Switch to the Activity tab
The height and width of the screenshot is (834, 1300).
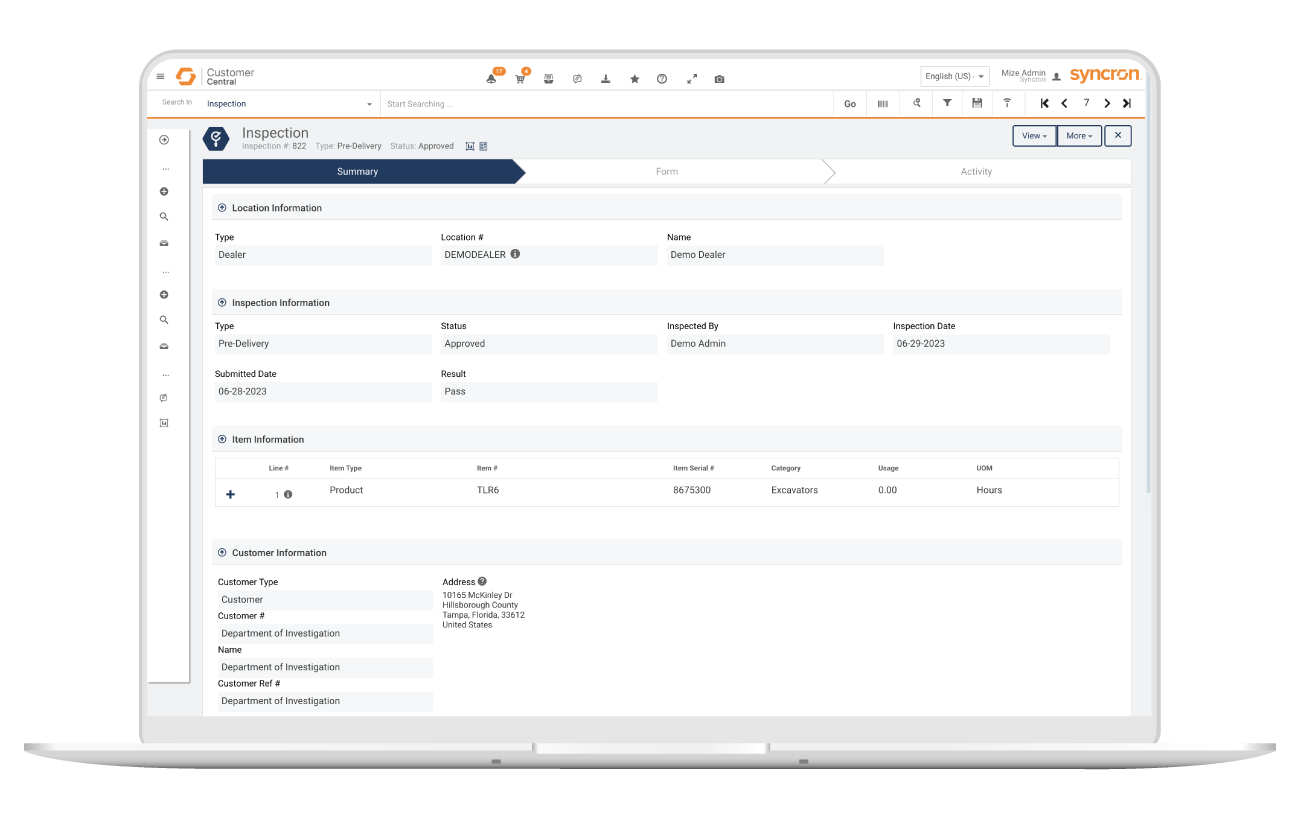point(976,172)
